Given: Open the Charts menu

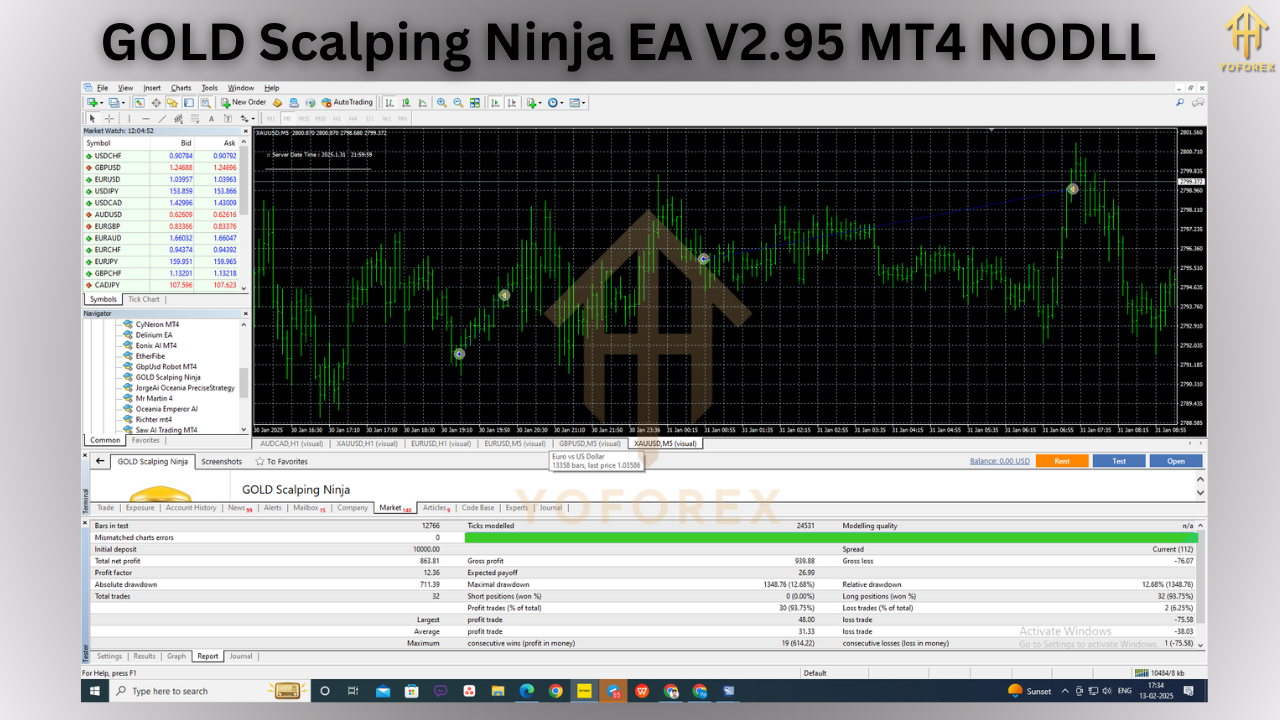Looking at the screenshot, I should point(180,87).
